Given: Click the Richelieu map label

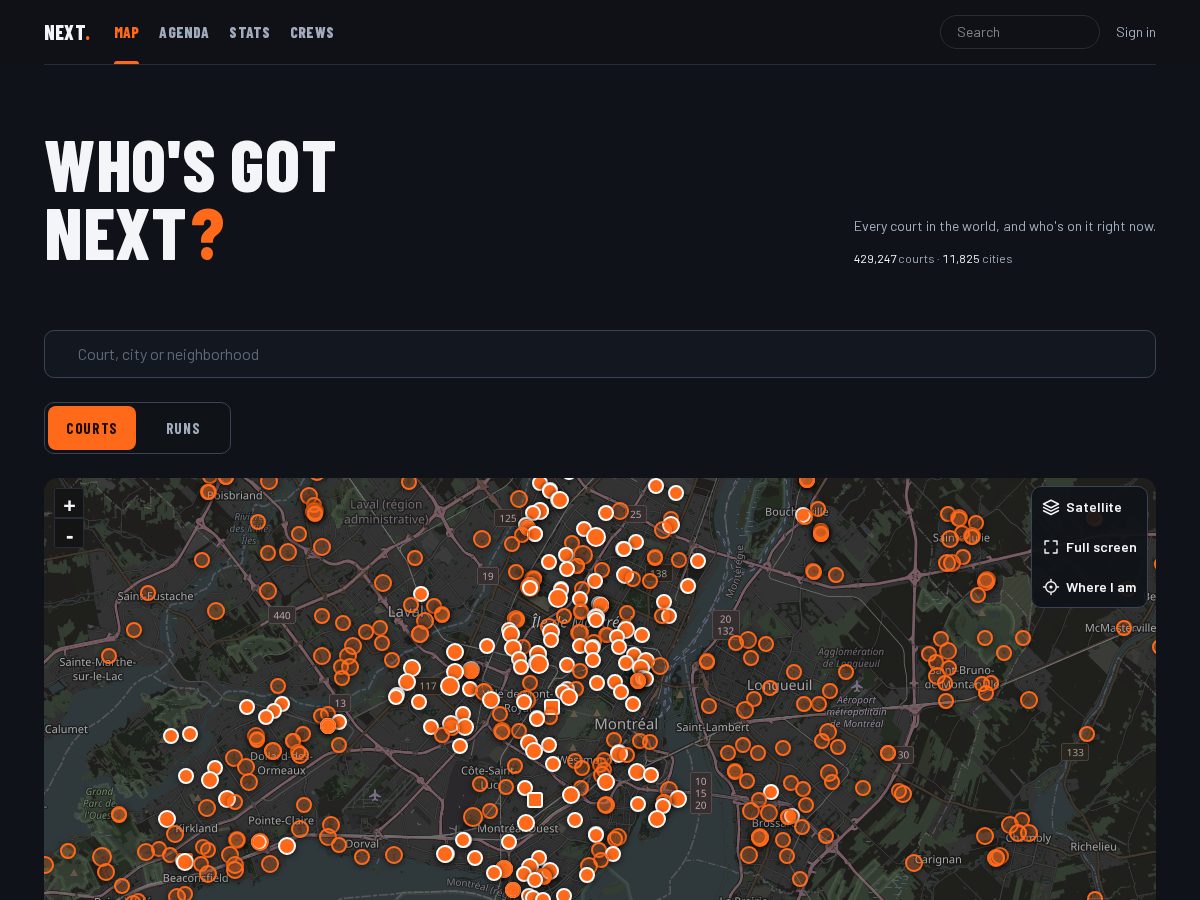Looking at the screenshot, I should (1093, 846).
